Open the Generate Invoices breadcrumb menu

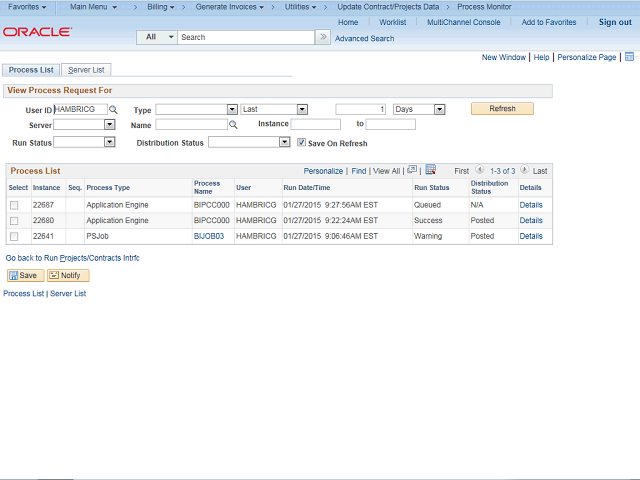(229, 7)
